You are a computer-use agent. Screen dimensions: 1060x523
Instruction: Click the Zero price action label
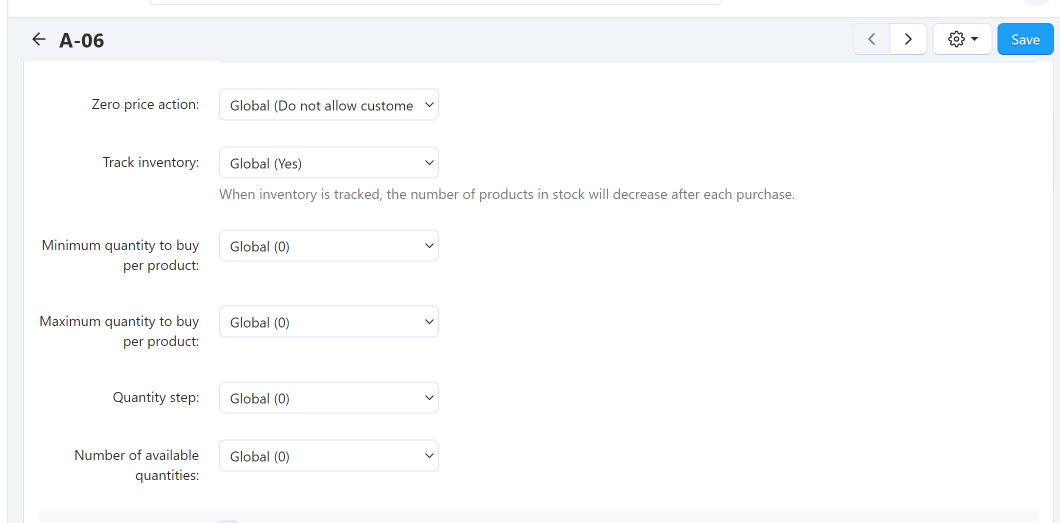click(x=145, y=105)
